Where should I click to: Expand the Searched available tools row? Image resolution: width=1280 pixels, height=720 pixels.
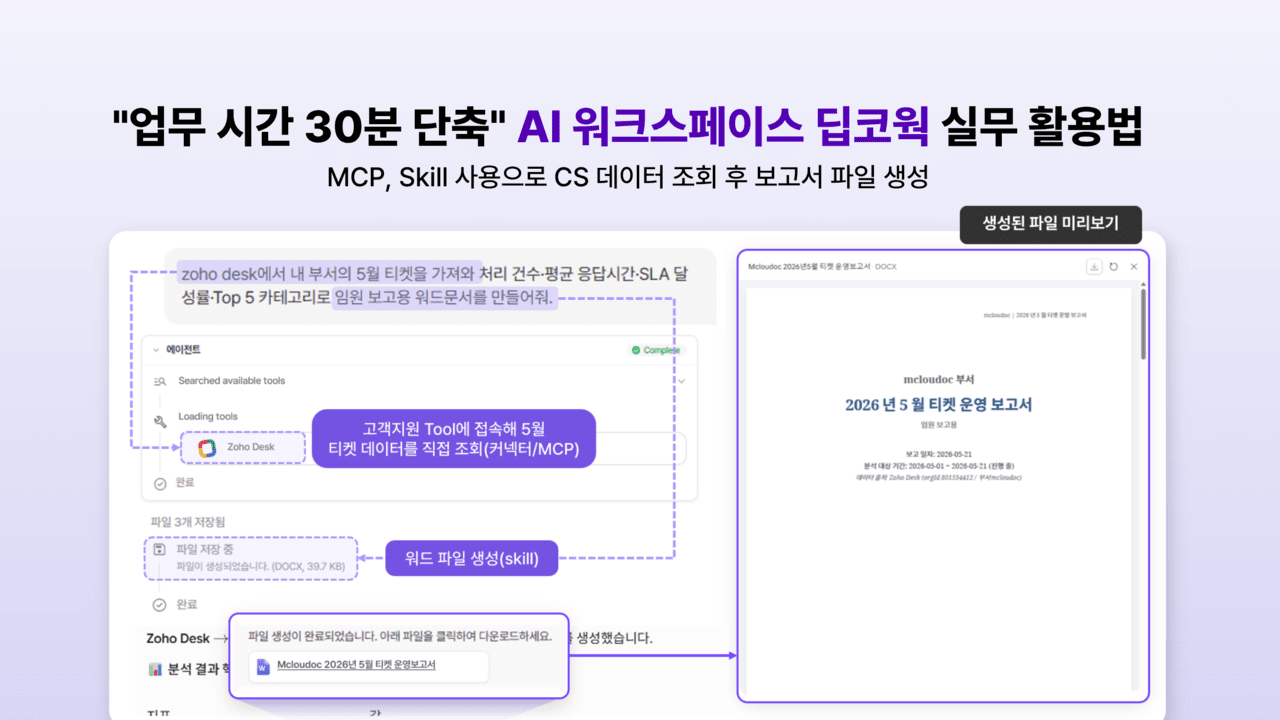(683, 381)
